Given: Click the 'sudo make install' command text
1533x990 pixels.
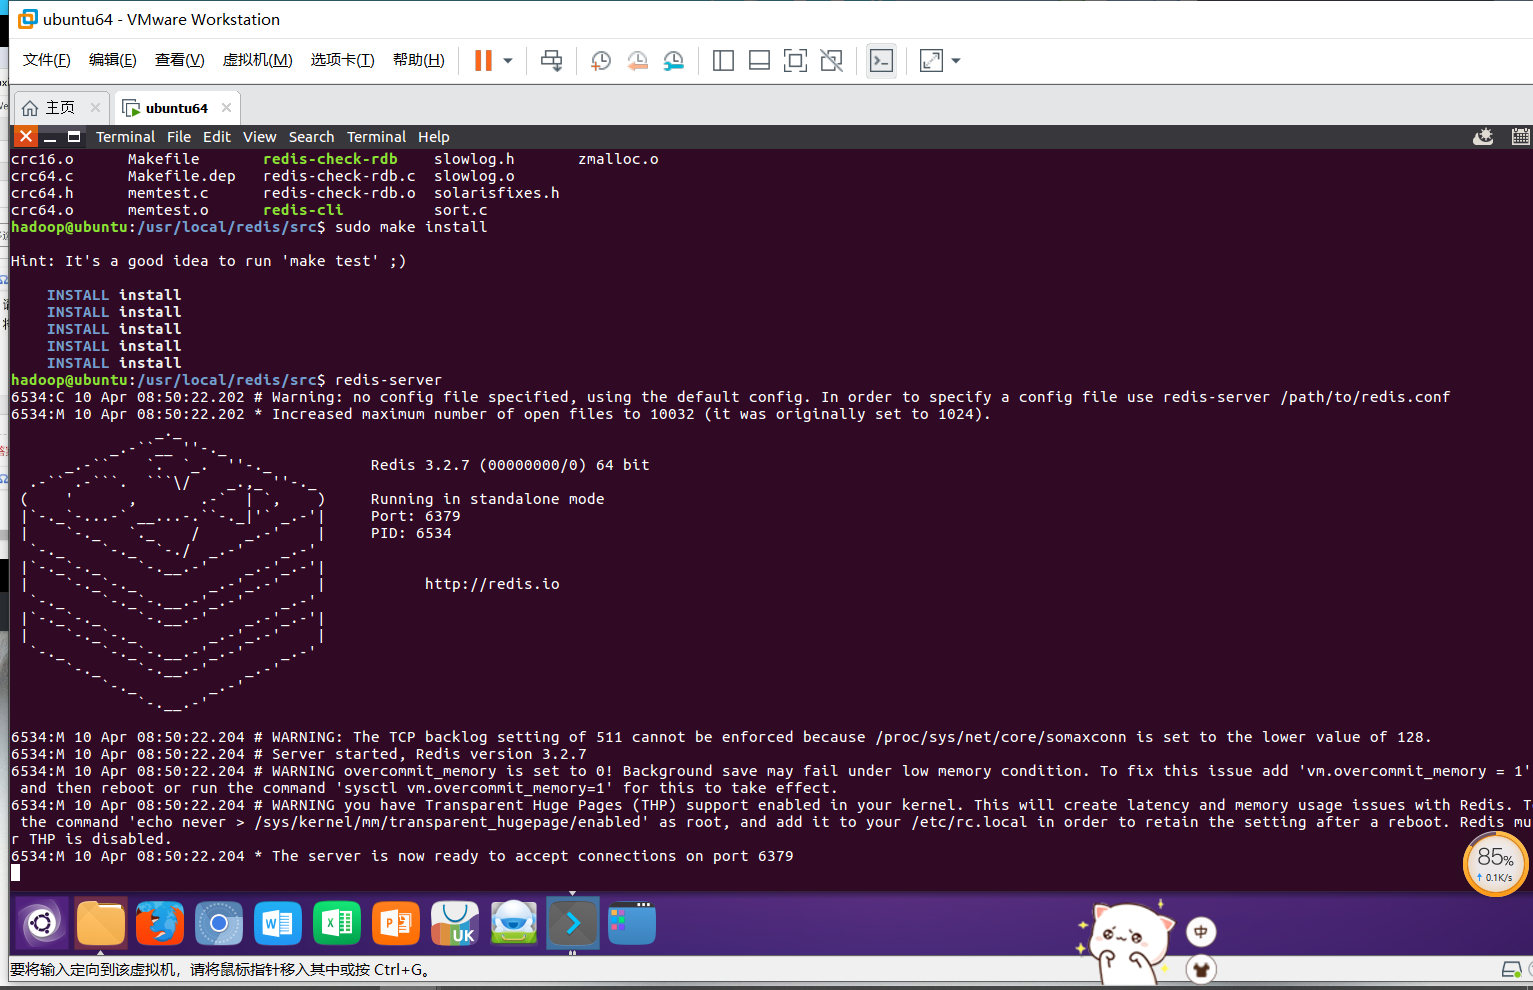Looking at the screenshot, I should click(x=411, y=227).
